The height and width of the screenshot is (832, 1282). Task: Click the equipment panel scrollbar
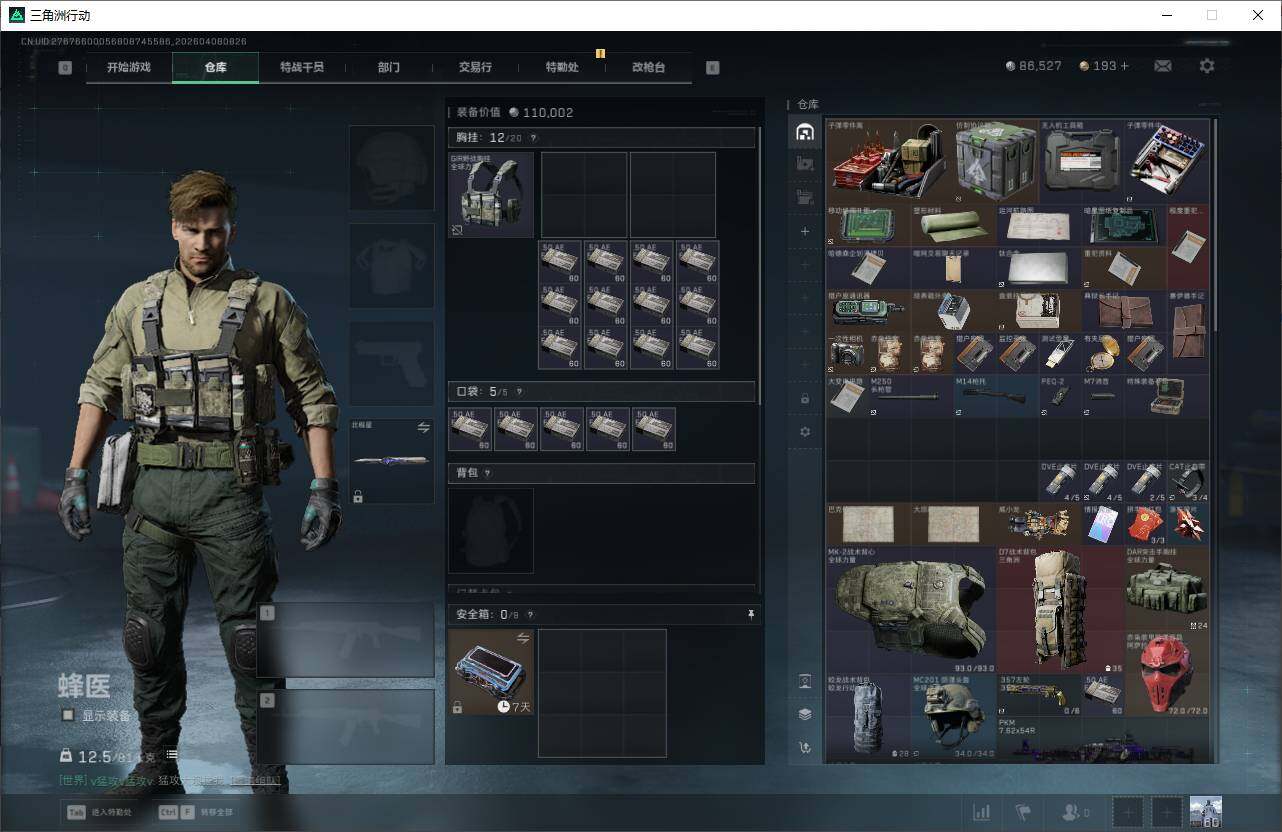761,265
